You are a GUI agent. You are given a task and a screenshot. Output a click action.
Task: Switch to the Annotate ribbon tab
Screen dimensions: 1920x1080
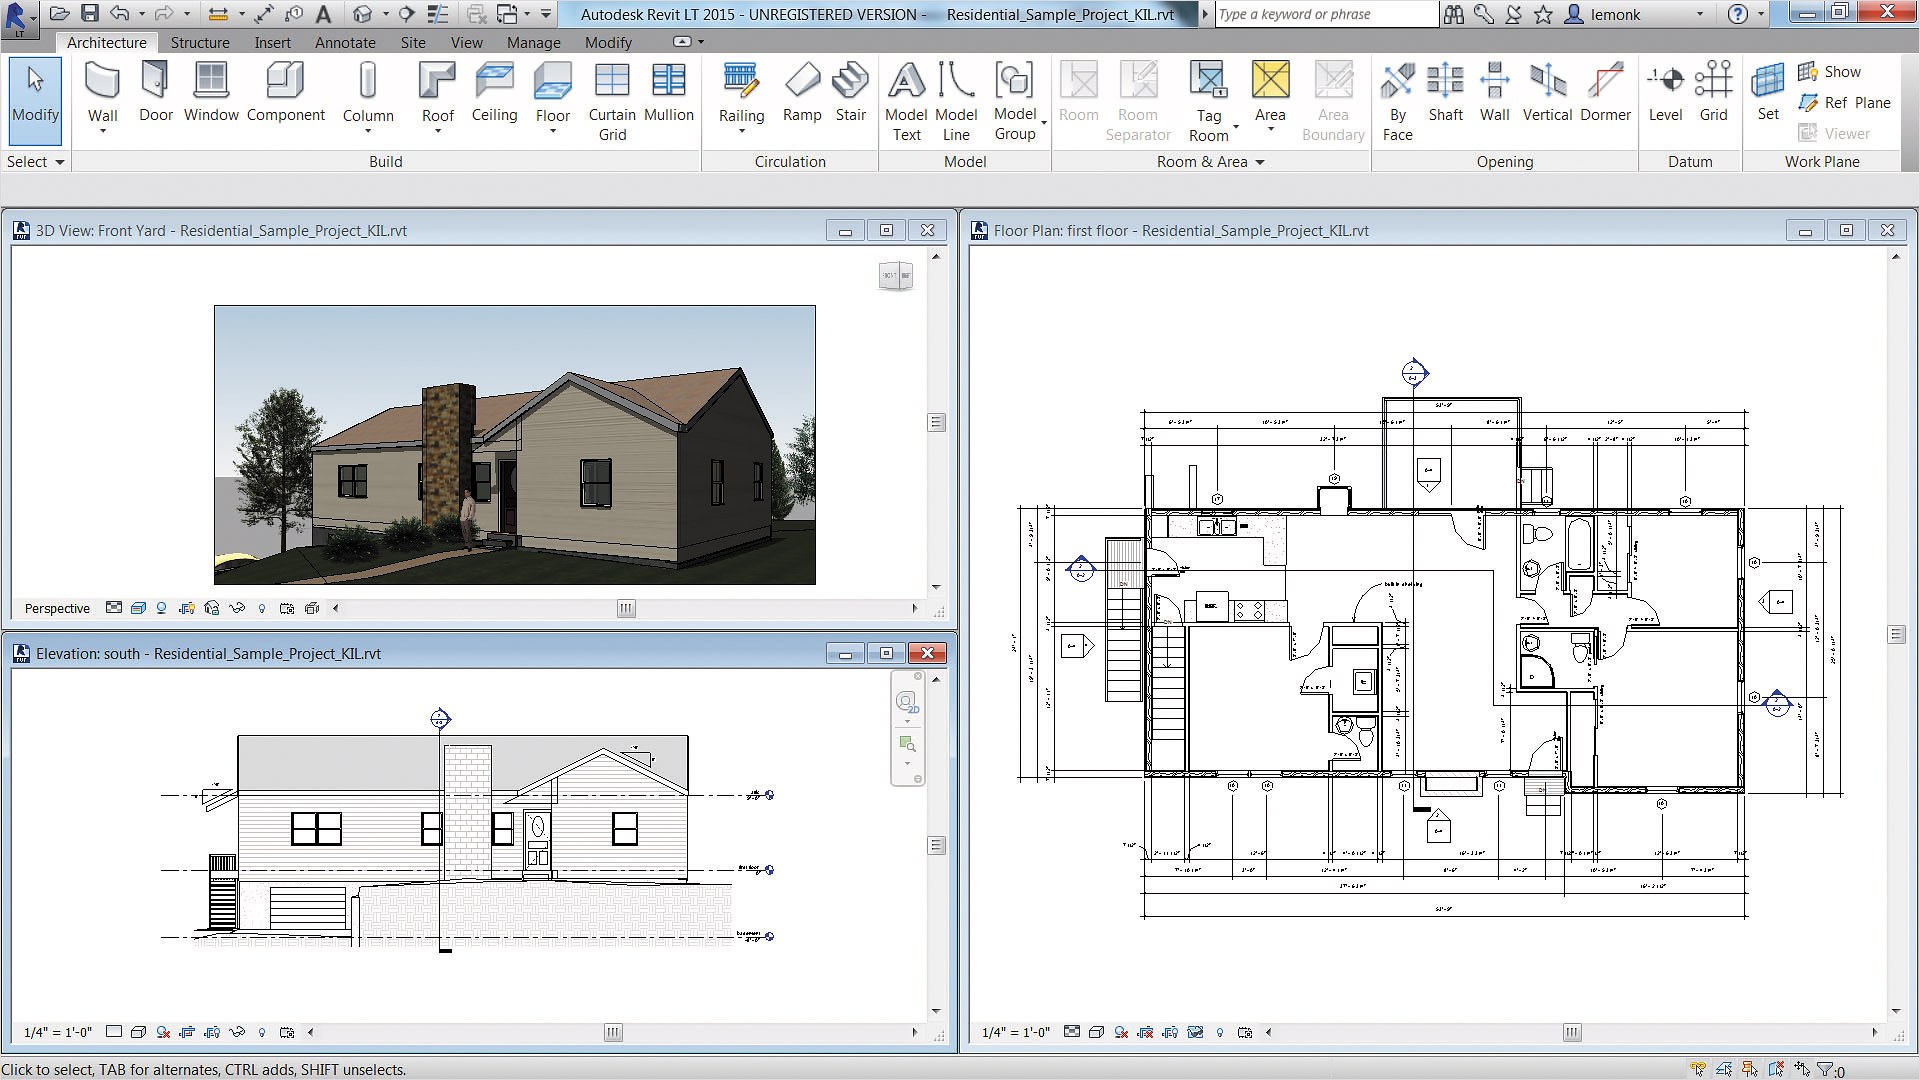[345, 43]
